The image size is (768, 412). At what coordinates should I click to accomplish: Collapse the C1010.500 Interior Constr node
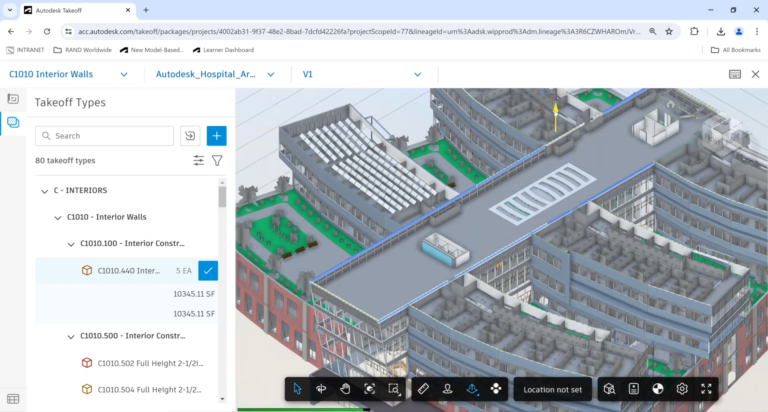point(71,337)
